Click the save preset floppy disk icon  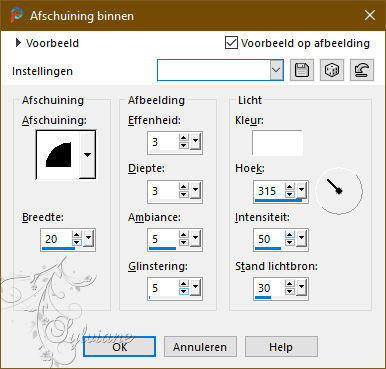(x=302, y=70)
